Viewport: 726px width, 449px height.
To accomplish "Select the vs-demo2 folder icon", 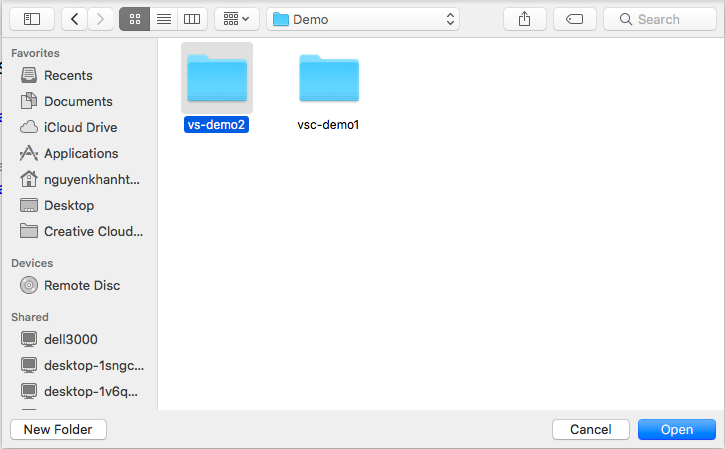I will [217, 80].
